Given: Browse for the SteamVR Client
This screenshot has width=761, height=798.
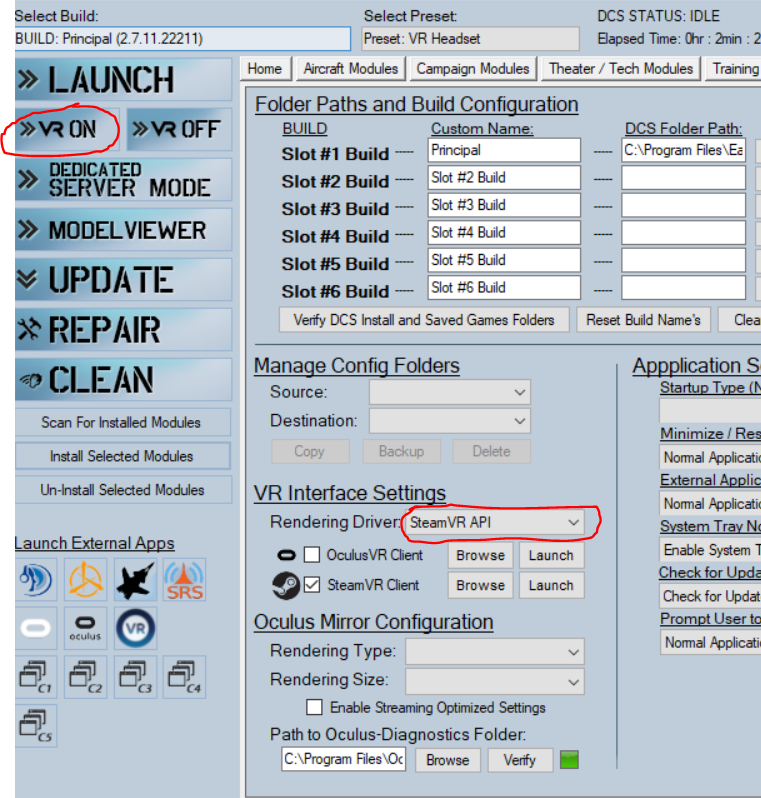Looking at the screenshot, I should (x=480, y=585).
